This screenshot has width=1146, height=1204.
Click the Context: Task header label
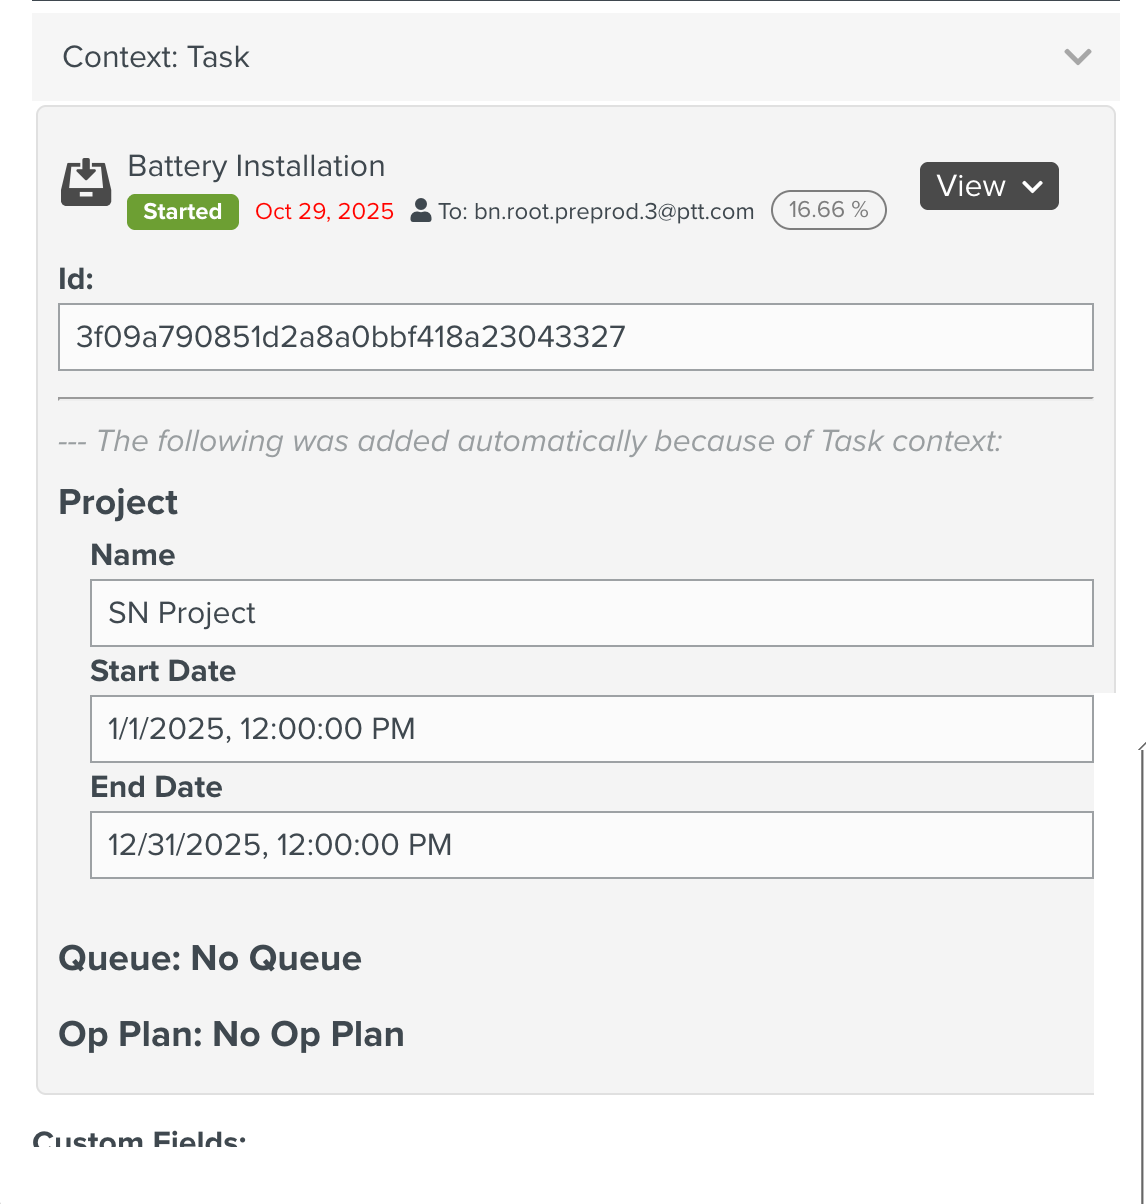pos(156,57)
